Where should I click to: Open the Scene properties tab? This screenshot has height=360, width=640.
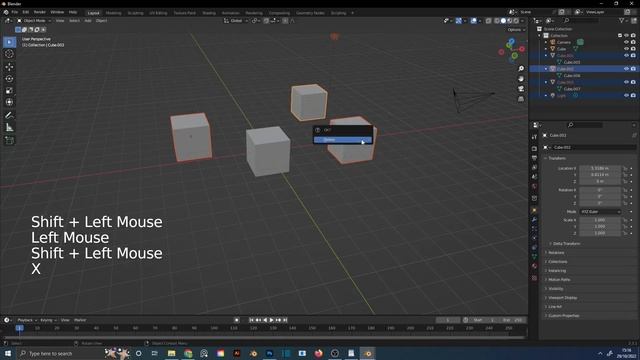point(534,177)
